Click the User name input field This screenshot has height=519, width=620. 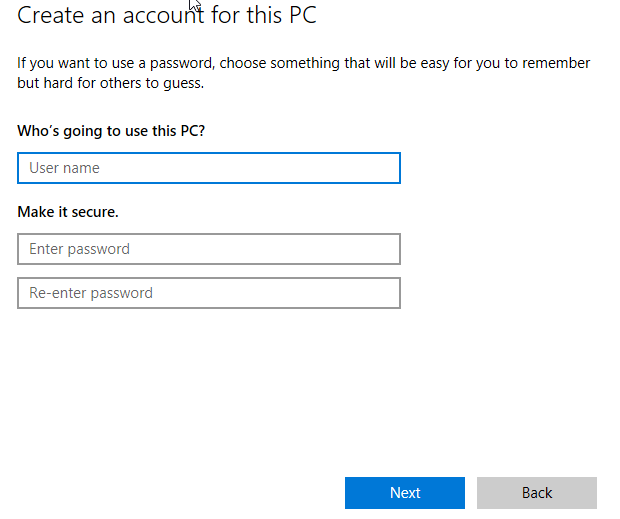208,168
